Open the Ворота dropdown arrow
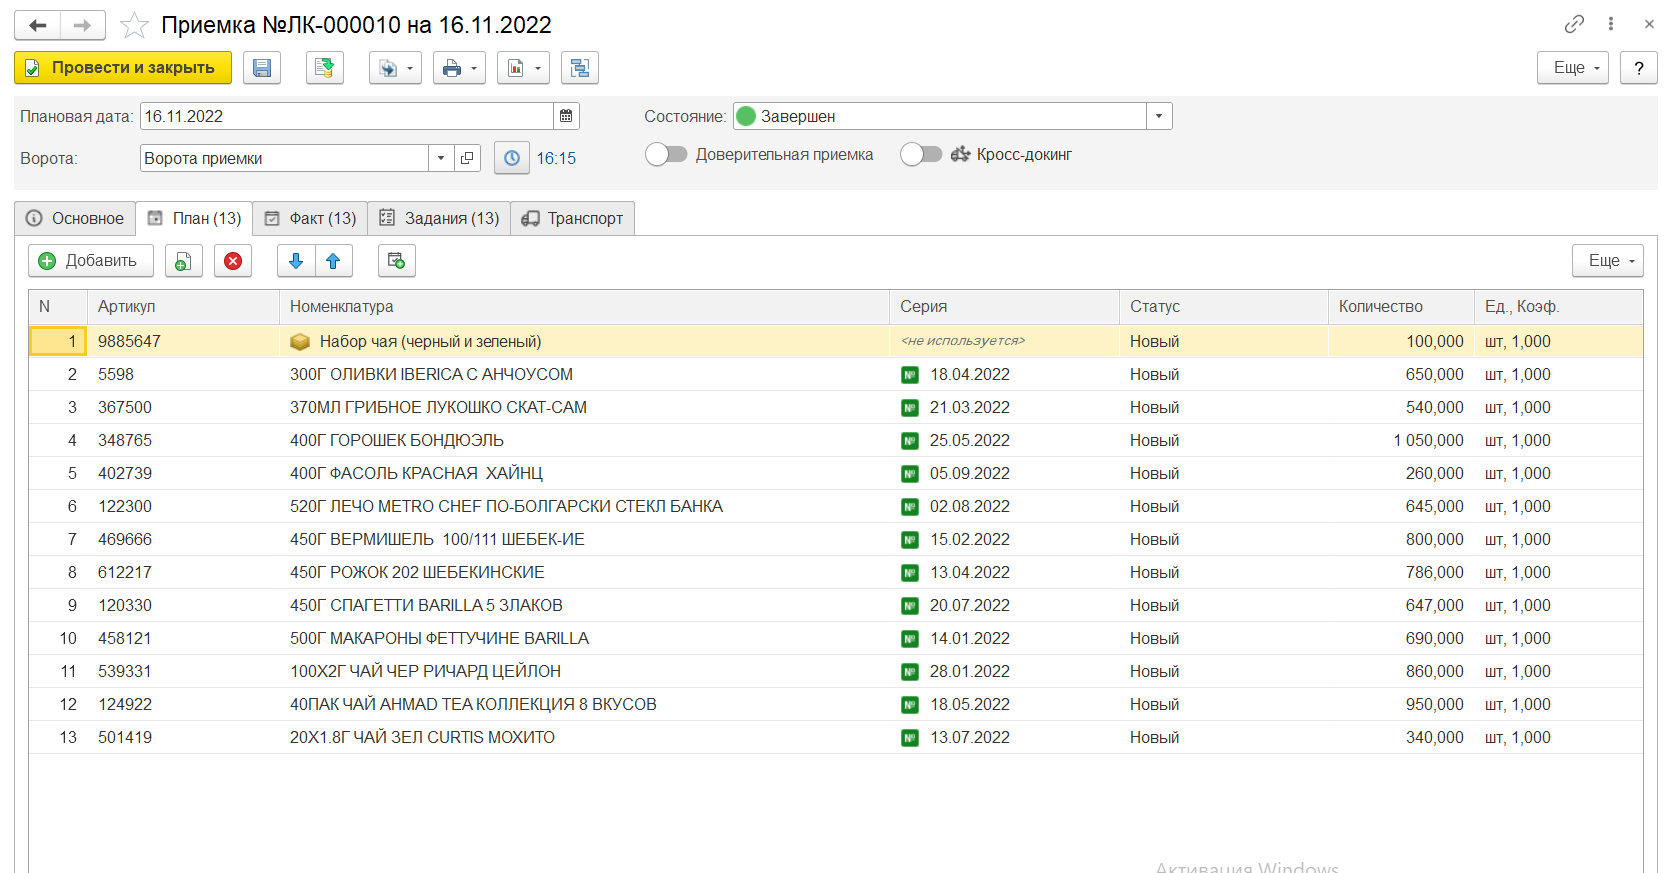This screenshot has width=1674, height=873. pyautogui.click(x=441, y=158)
